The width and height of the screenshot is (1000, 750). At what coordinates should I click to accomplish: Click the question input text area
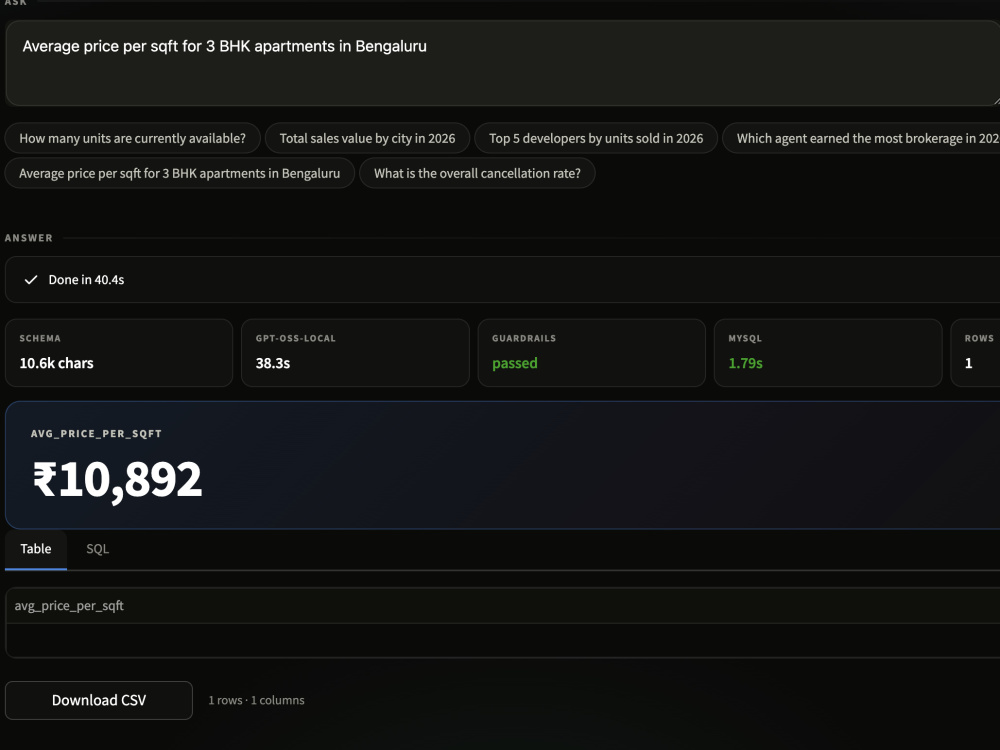[x=503, y=63]
